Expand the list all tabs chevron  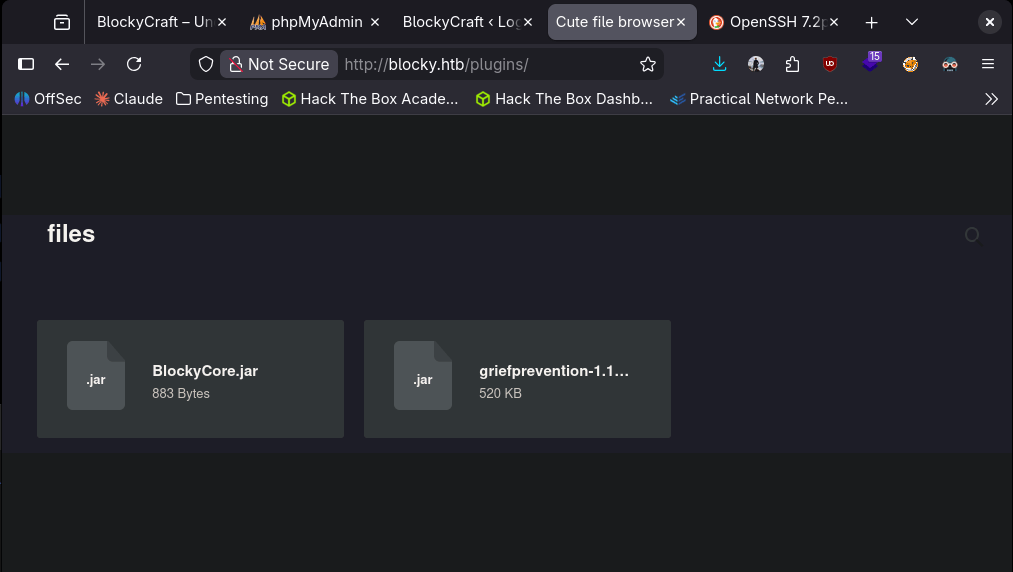point(912,22)
